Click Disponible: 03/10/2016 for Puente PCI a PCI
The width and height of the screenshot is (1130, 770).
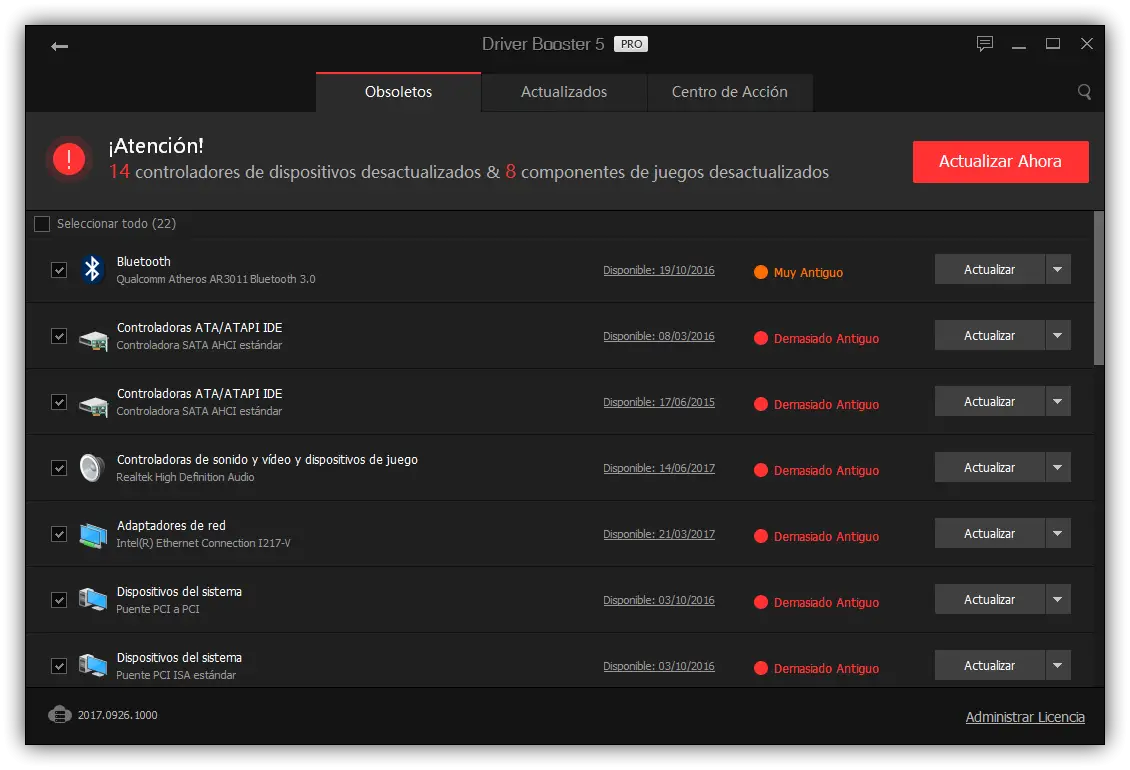click(659, 601)
